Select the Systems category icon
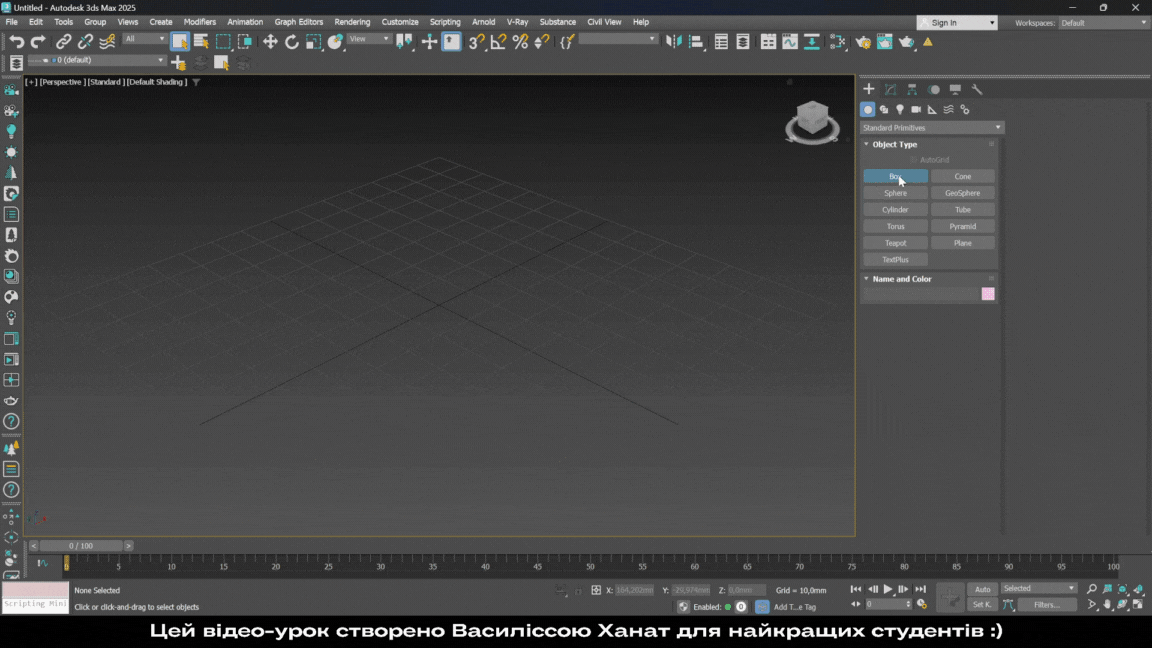 point(965,109)
